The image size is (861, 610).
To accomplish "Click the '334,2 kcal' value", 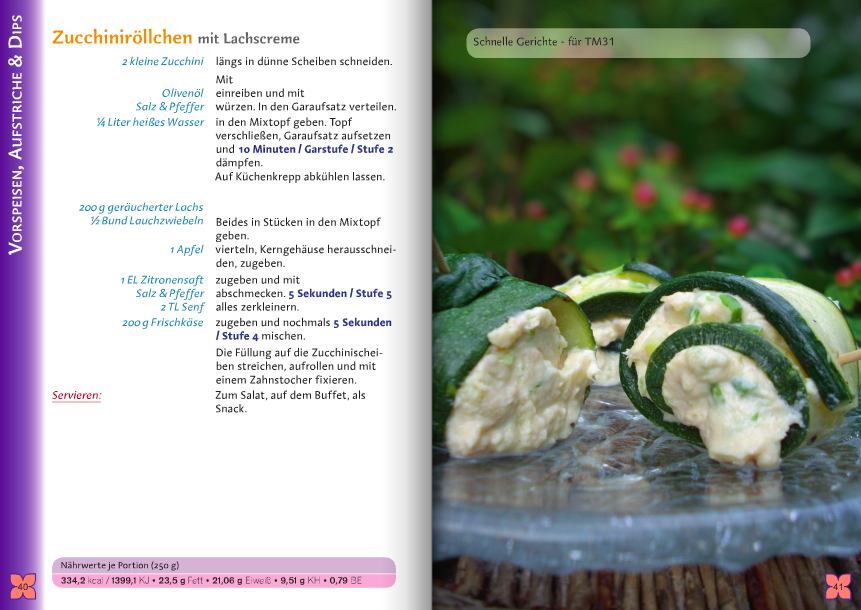I will 82,580.
